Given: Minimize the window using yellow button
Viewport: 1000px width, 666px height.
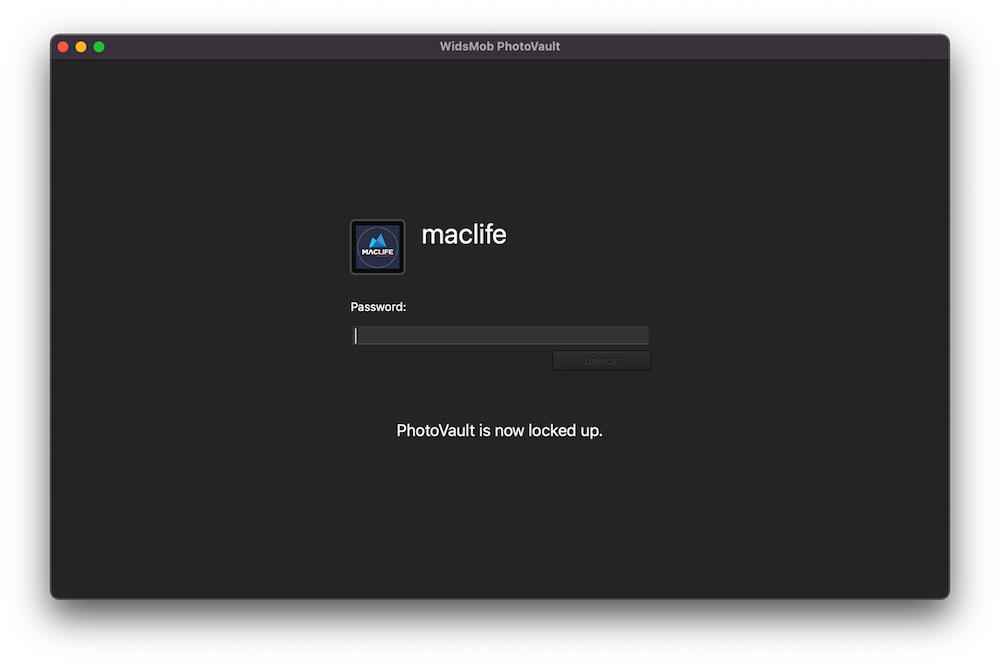Looking at the screenshot, I should click(81, 47).
